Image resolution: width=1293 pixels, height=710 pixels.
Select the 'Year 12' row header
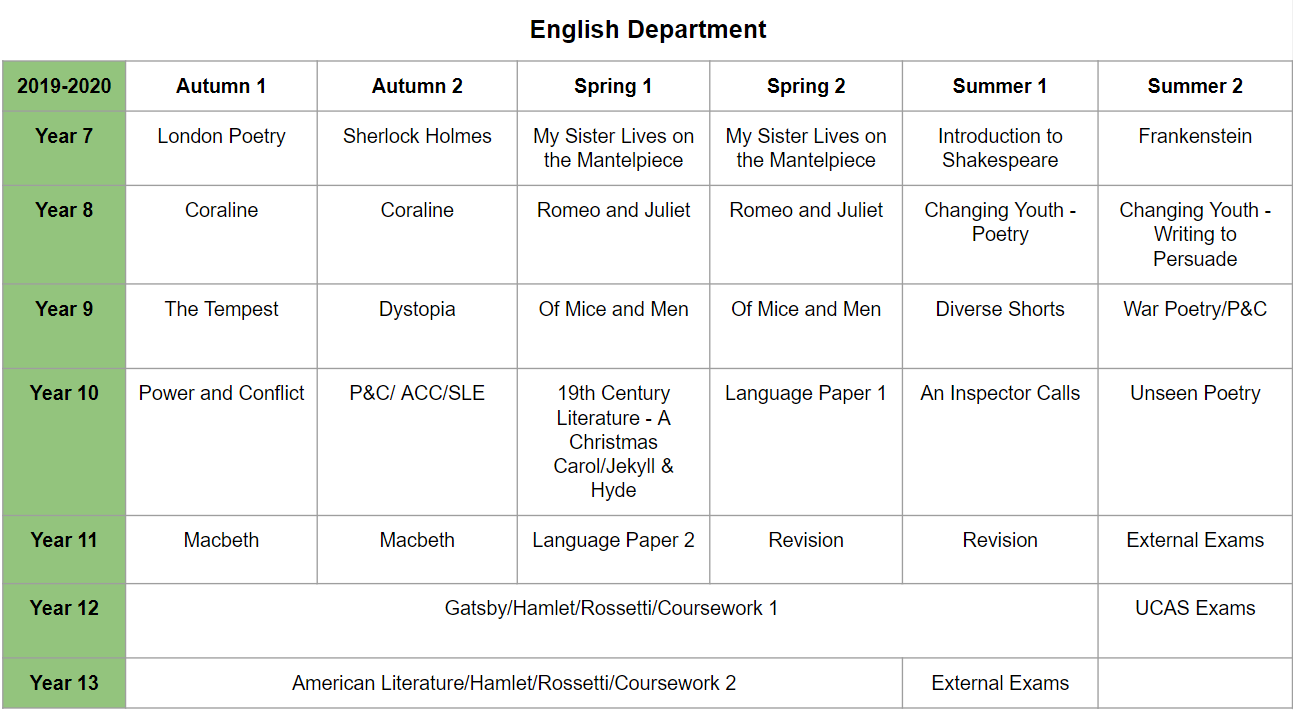[64, 620]
